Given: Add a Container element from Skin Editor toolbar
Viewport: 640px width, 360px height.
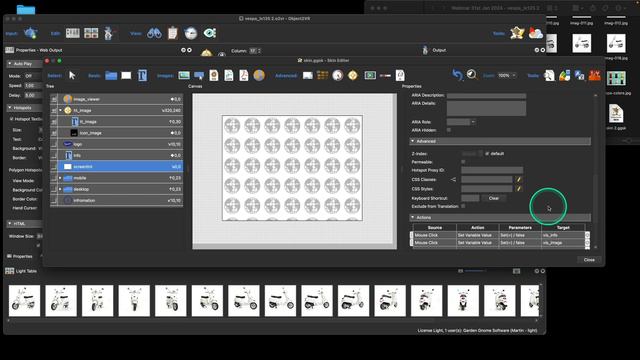Looking at the screenshot, I should click(x=111, y=76).
